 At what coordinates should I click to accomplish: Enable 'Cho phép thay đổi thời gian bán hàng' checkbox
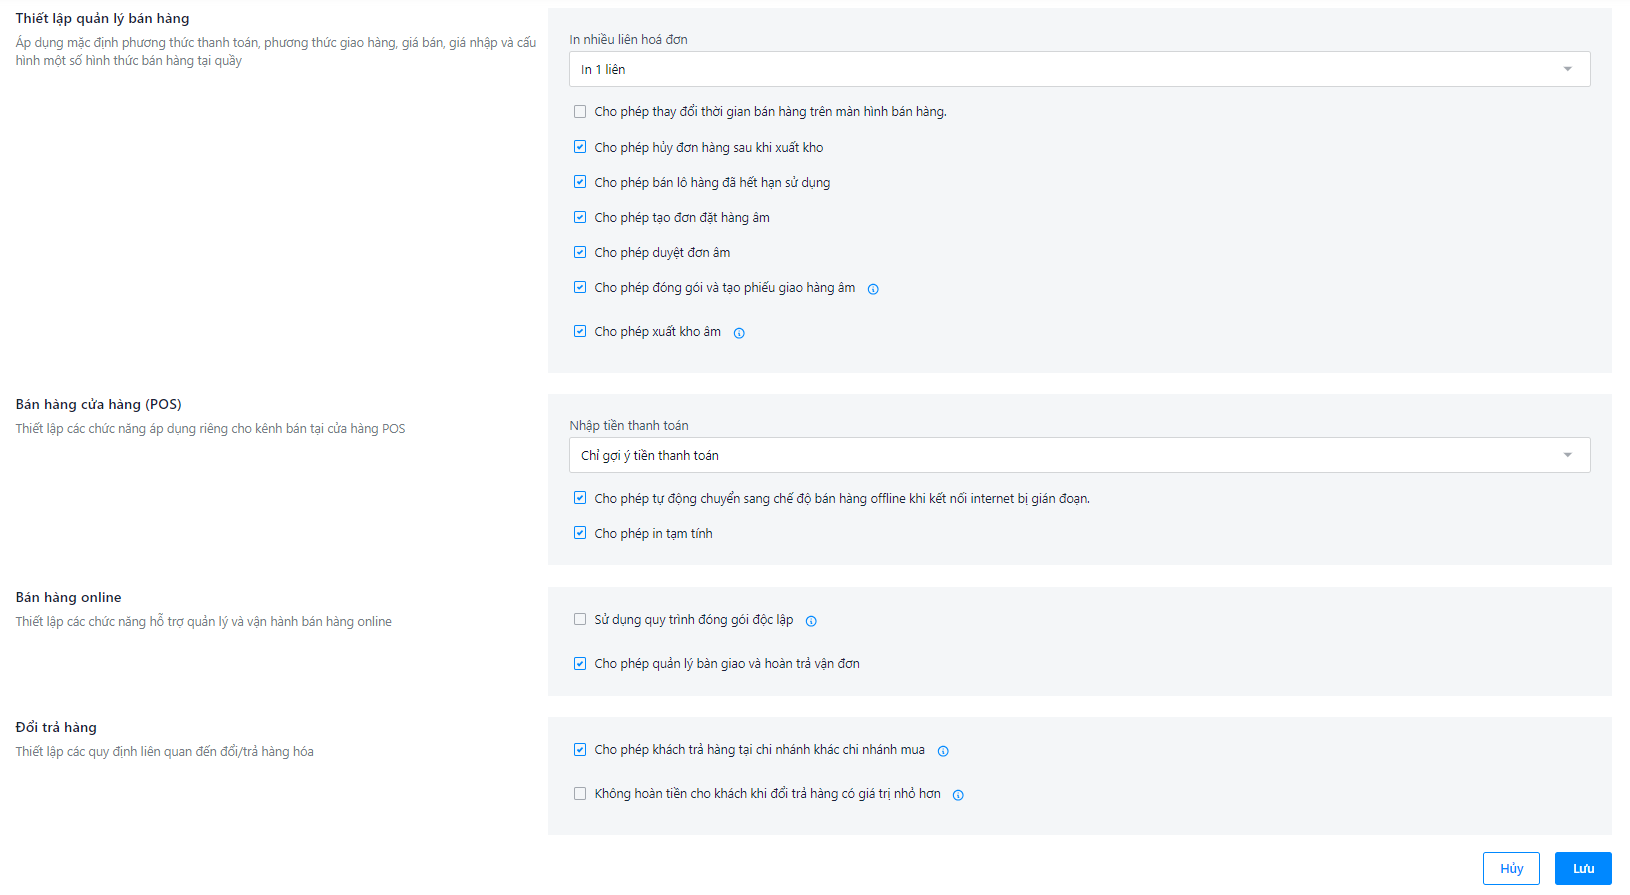[x=580, y=112]
